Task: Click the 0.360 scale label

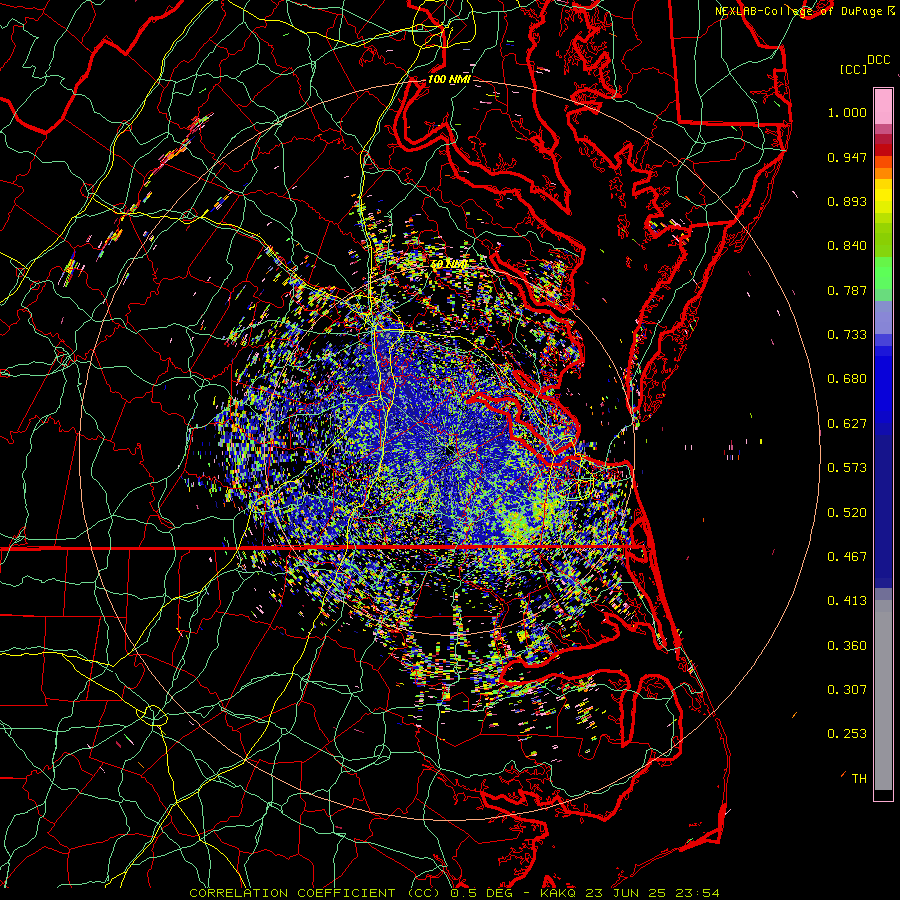Action: [x=847, y=646]
